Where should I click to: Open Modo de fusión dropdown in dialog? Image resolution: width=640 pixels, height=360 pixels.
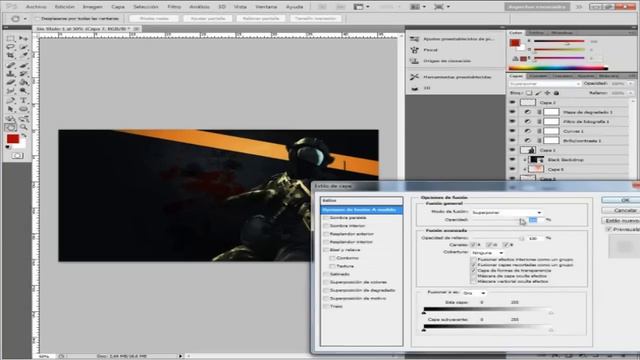pos(506,212)
